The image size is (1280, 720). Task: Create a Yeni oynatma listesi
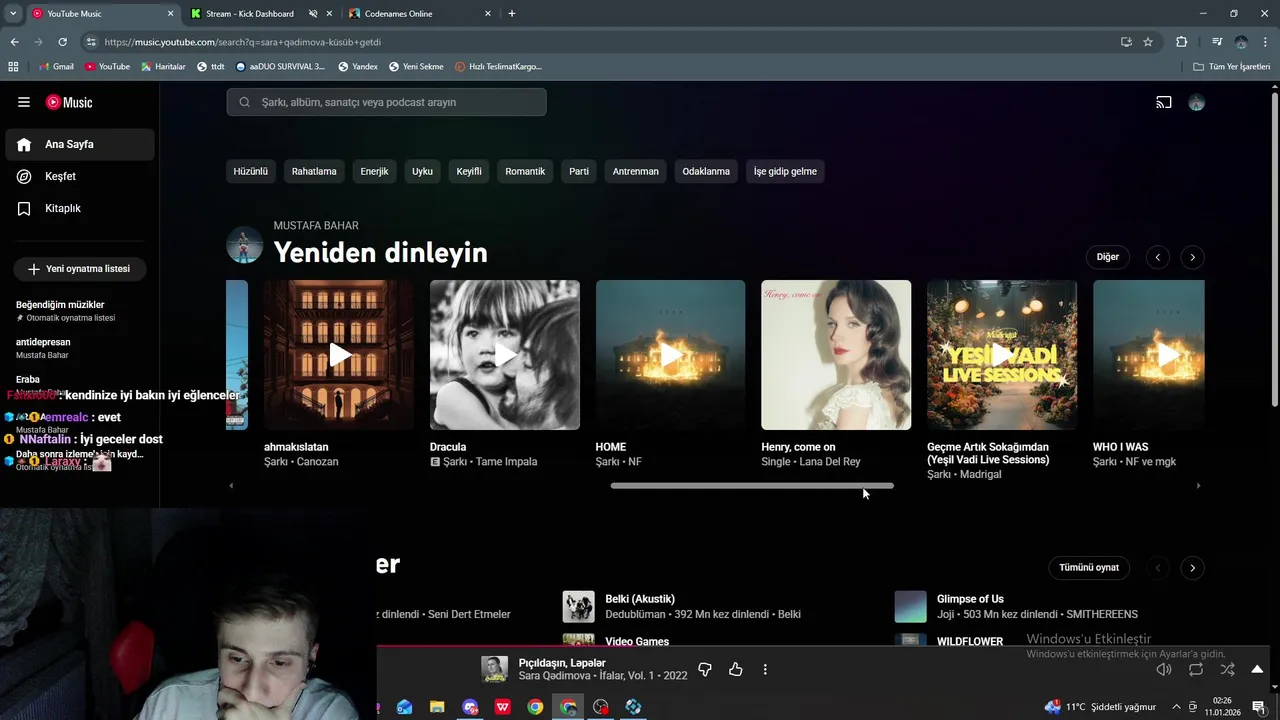[x=79, y=269]
